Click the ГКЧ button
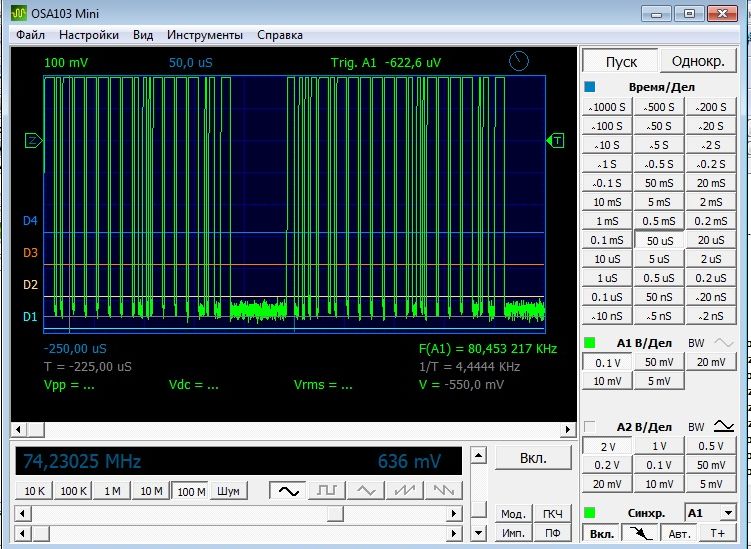 point(553,514)
